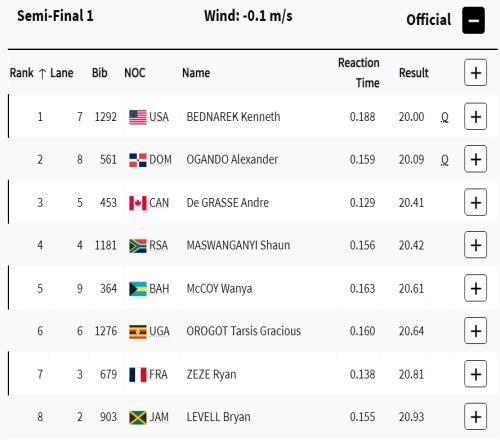This screenshot has width=500, height=440.
Task: Click the South Africa flag icon
Action: (138, 246)
